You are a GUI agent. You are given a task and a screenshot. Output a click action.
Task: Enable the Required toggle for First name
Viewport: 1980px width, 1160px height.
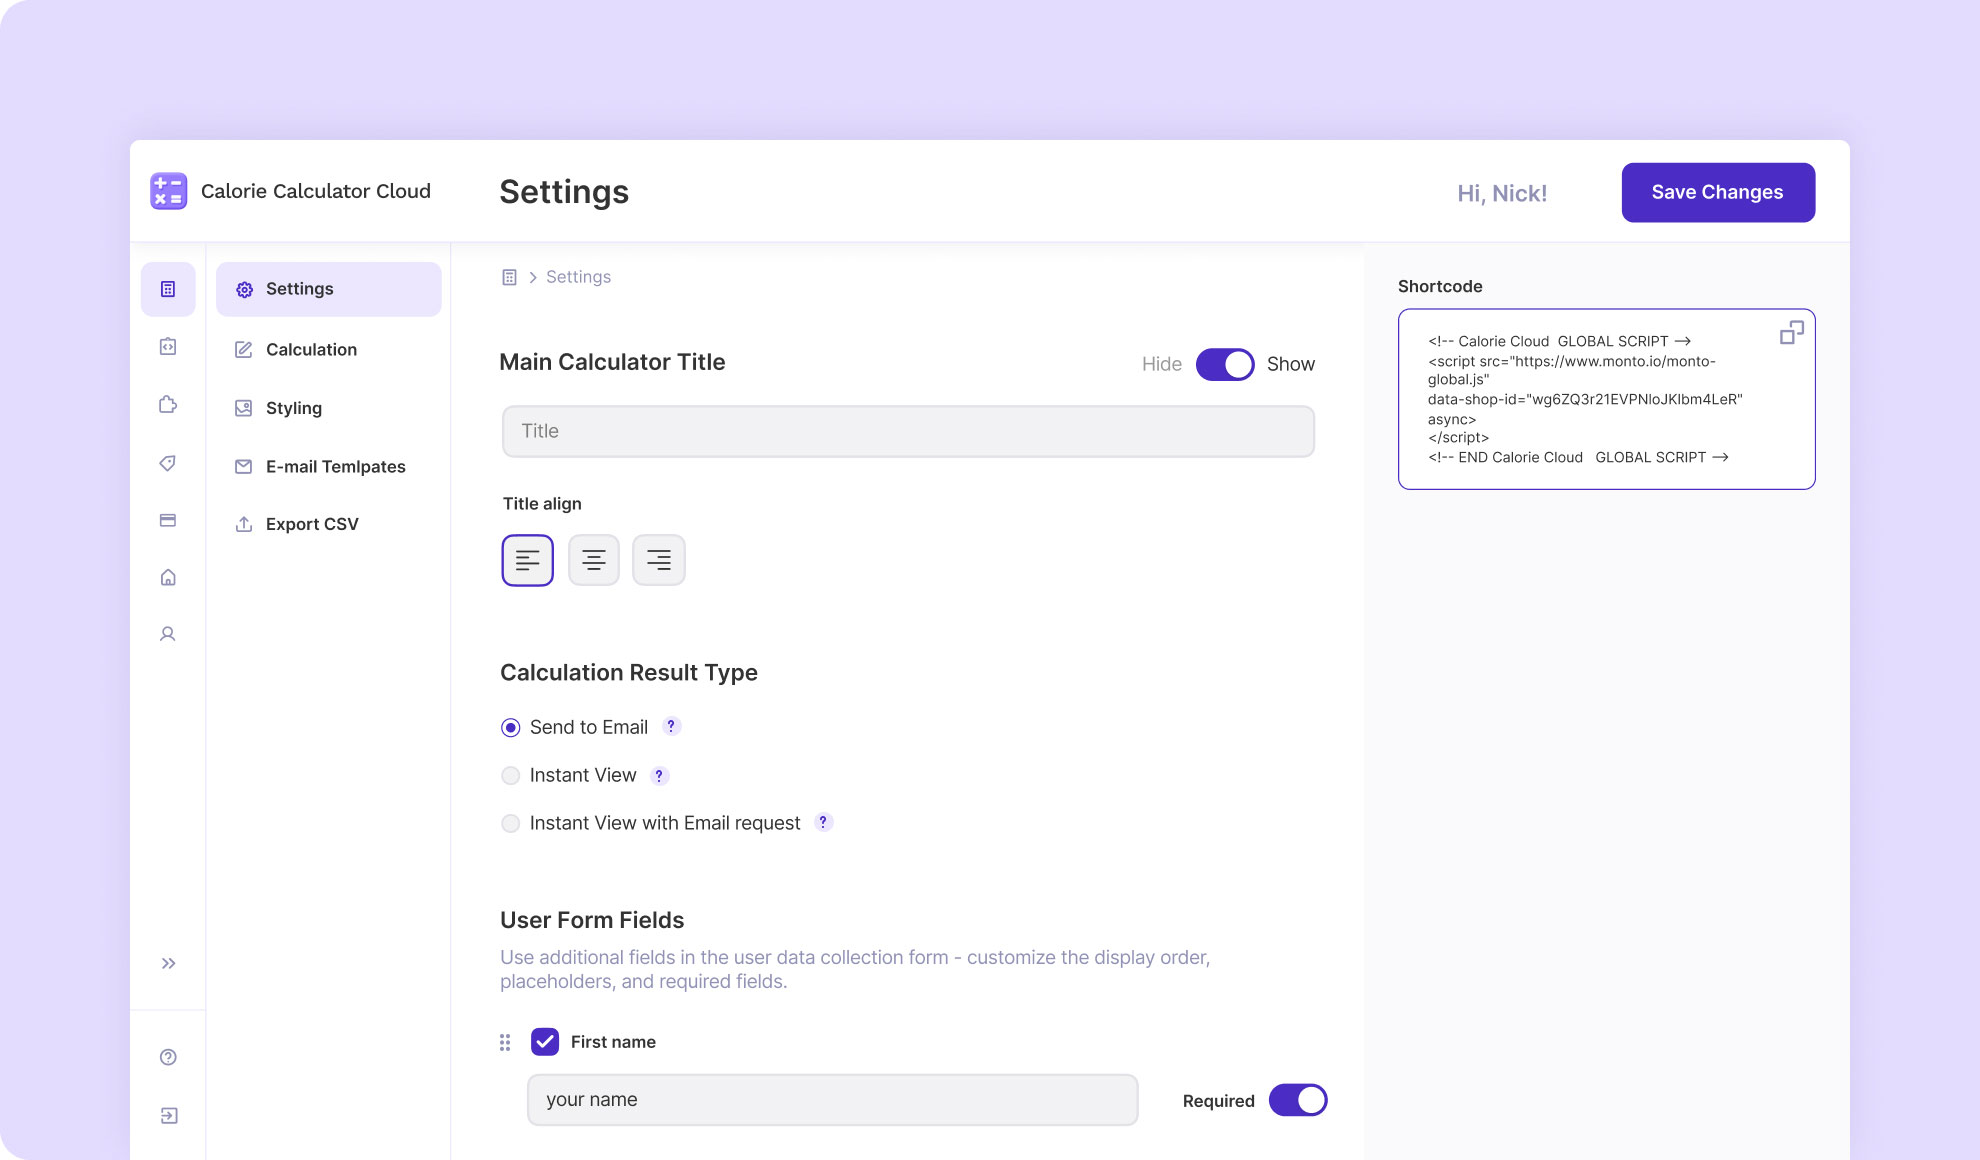1298,1101
